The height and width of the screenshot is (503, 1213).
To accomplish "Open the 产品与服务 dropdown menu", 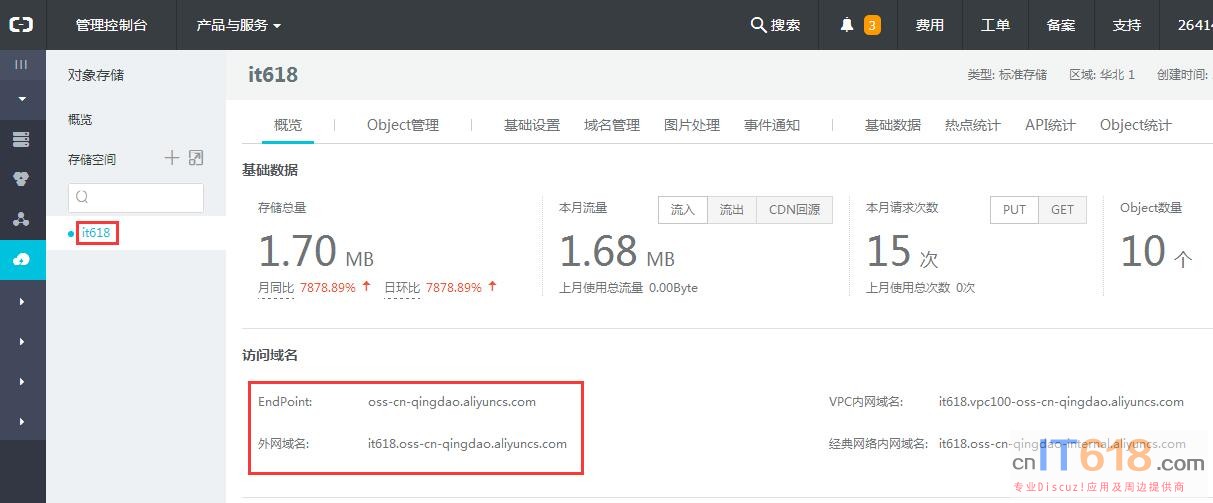I will pos(238,25).
